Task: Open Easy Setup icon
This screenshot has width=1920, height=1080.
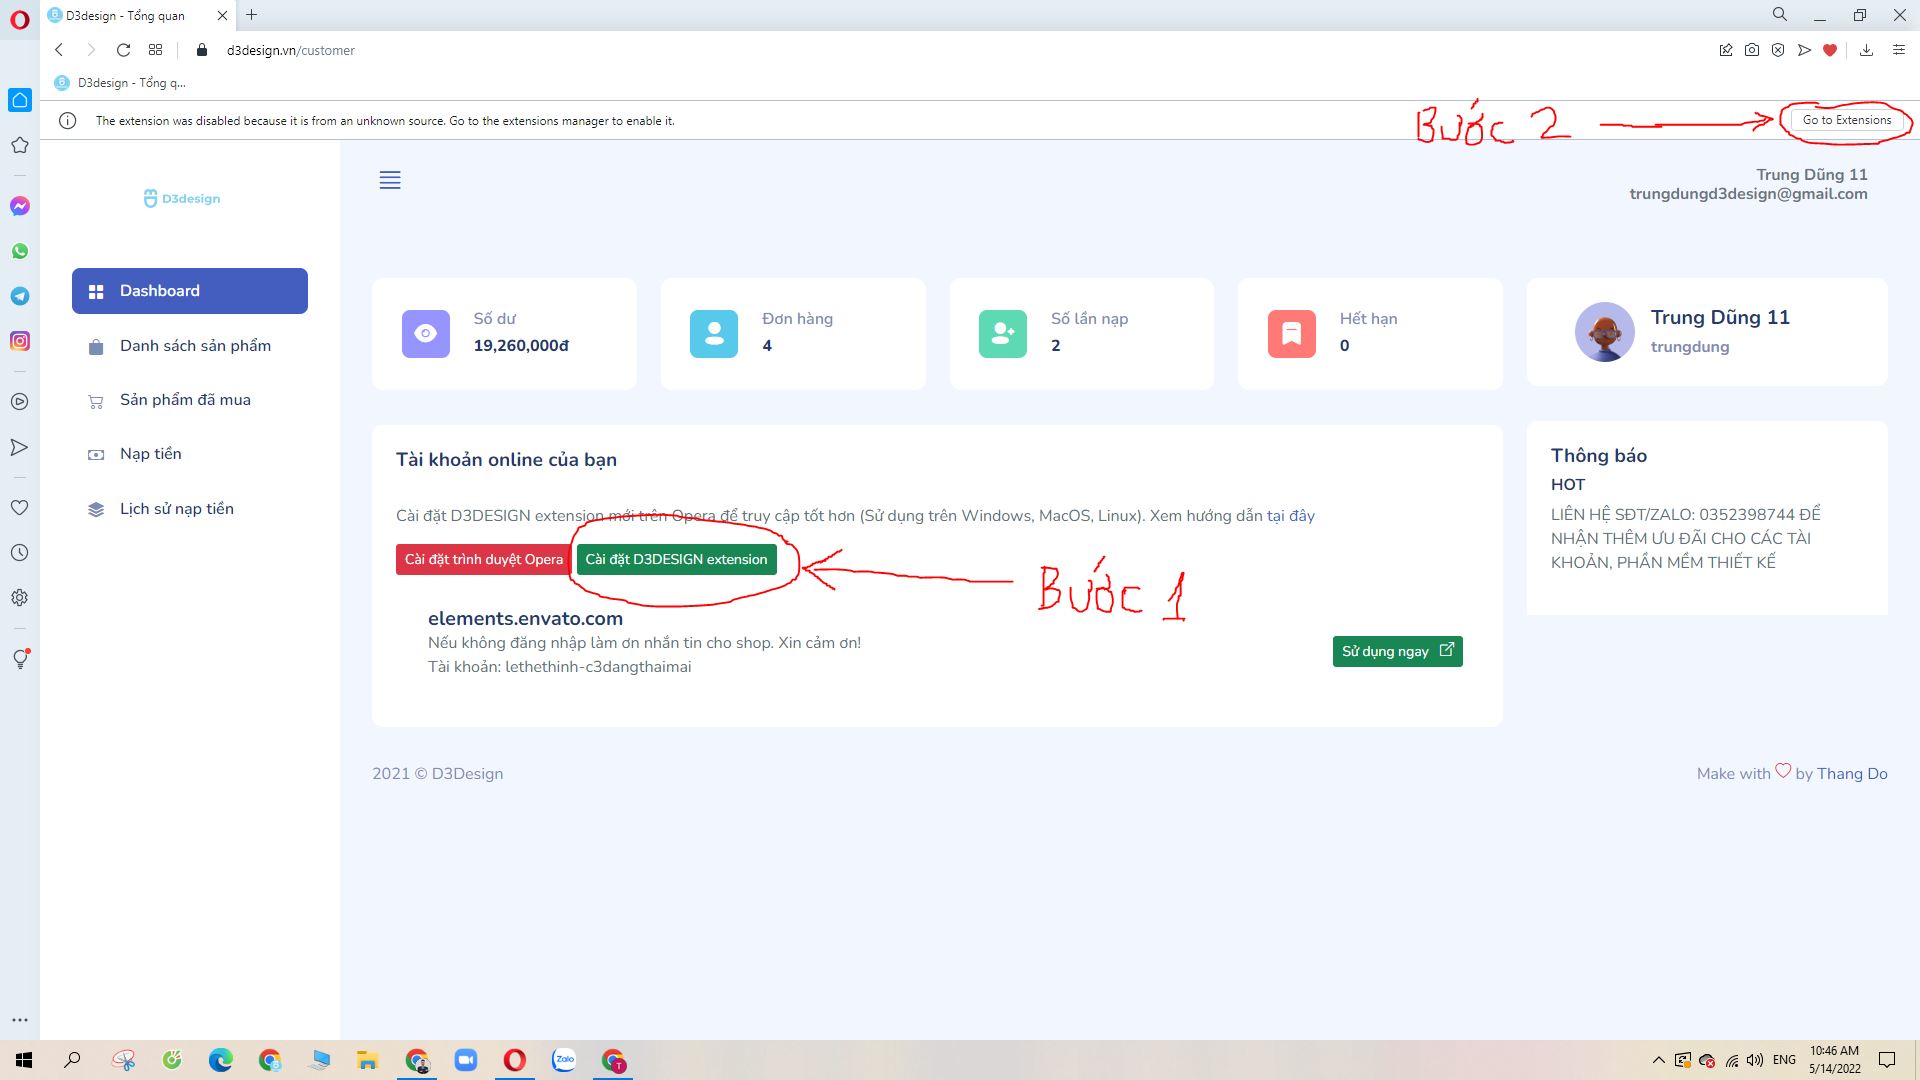Action: [x=1898, y=50]
